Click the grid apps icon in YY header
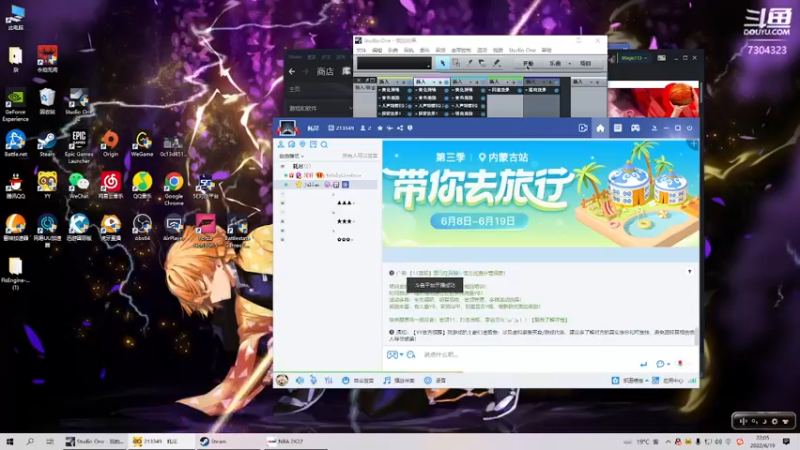Image resolution: width=800 pixels, height=450 pixels. click(617, 128)
